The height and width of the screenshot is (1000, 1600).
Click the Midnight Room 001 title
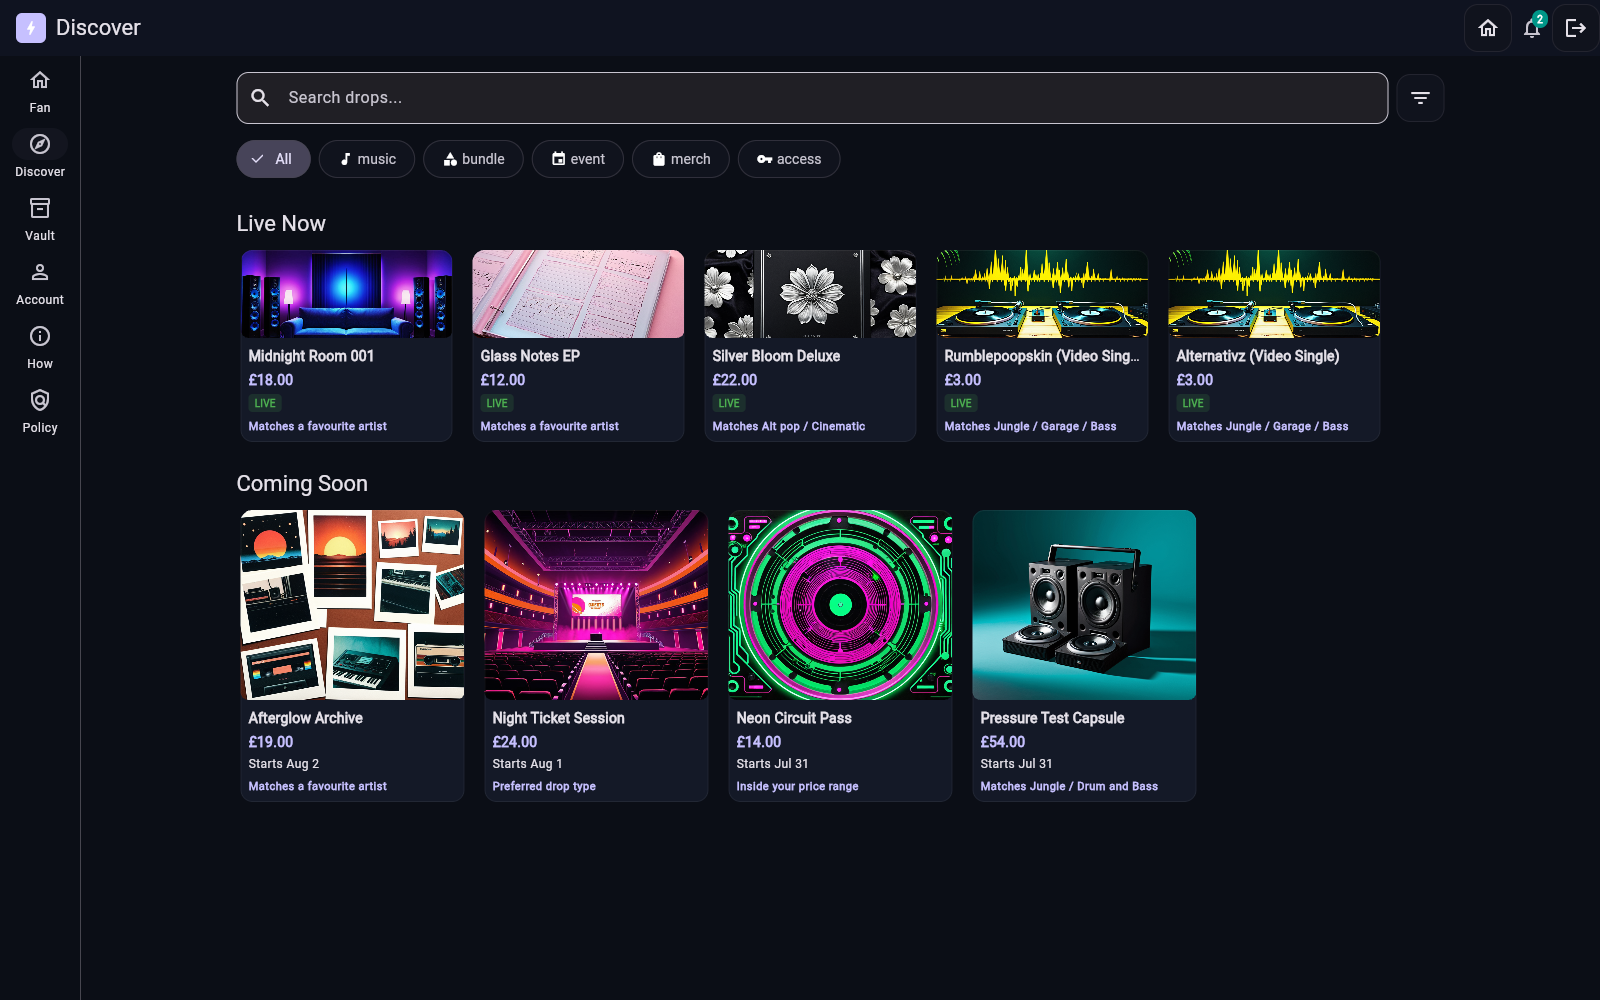click(311, 356)
